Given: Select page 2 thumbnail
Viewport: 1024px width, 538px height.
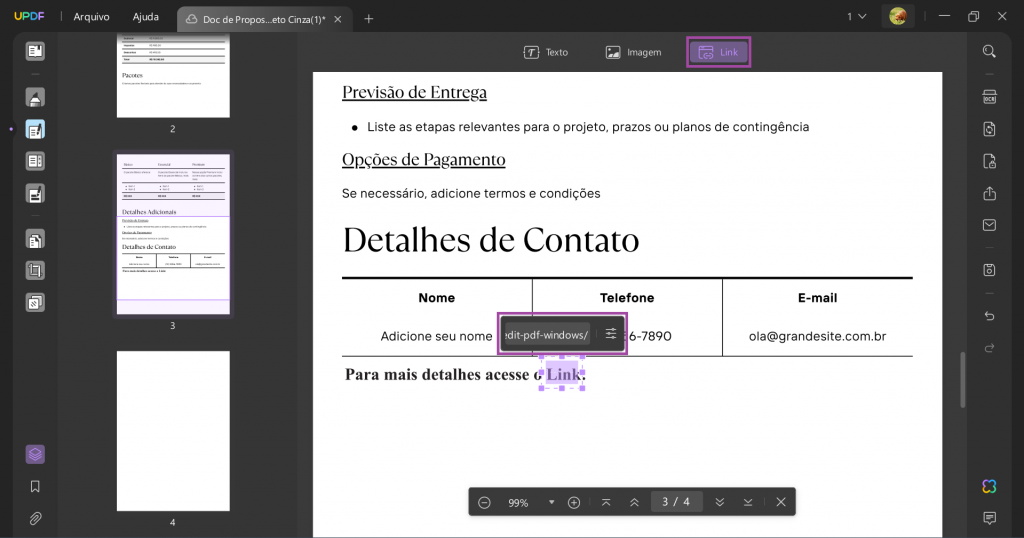Looking at the screenshot, I should [x=173, y=76].
